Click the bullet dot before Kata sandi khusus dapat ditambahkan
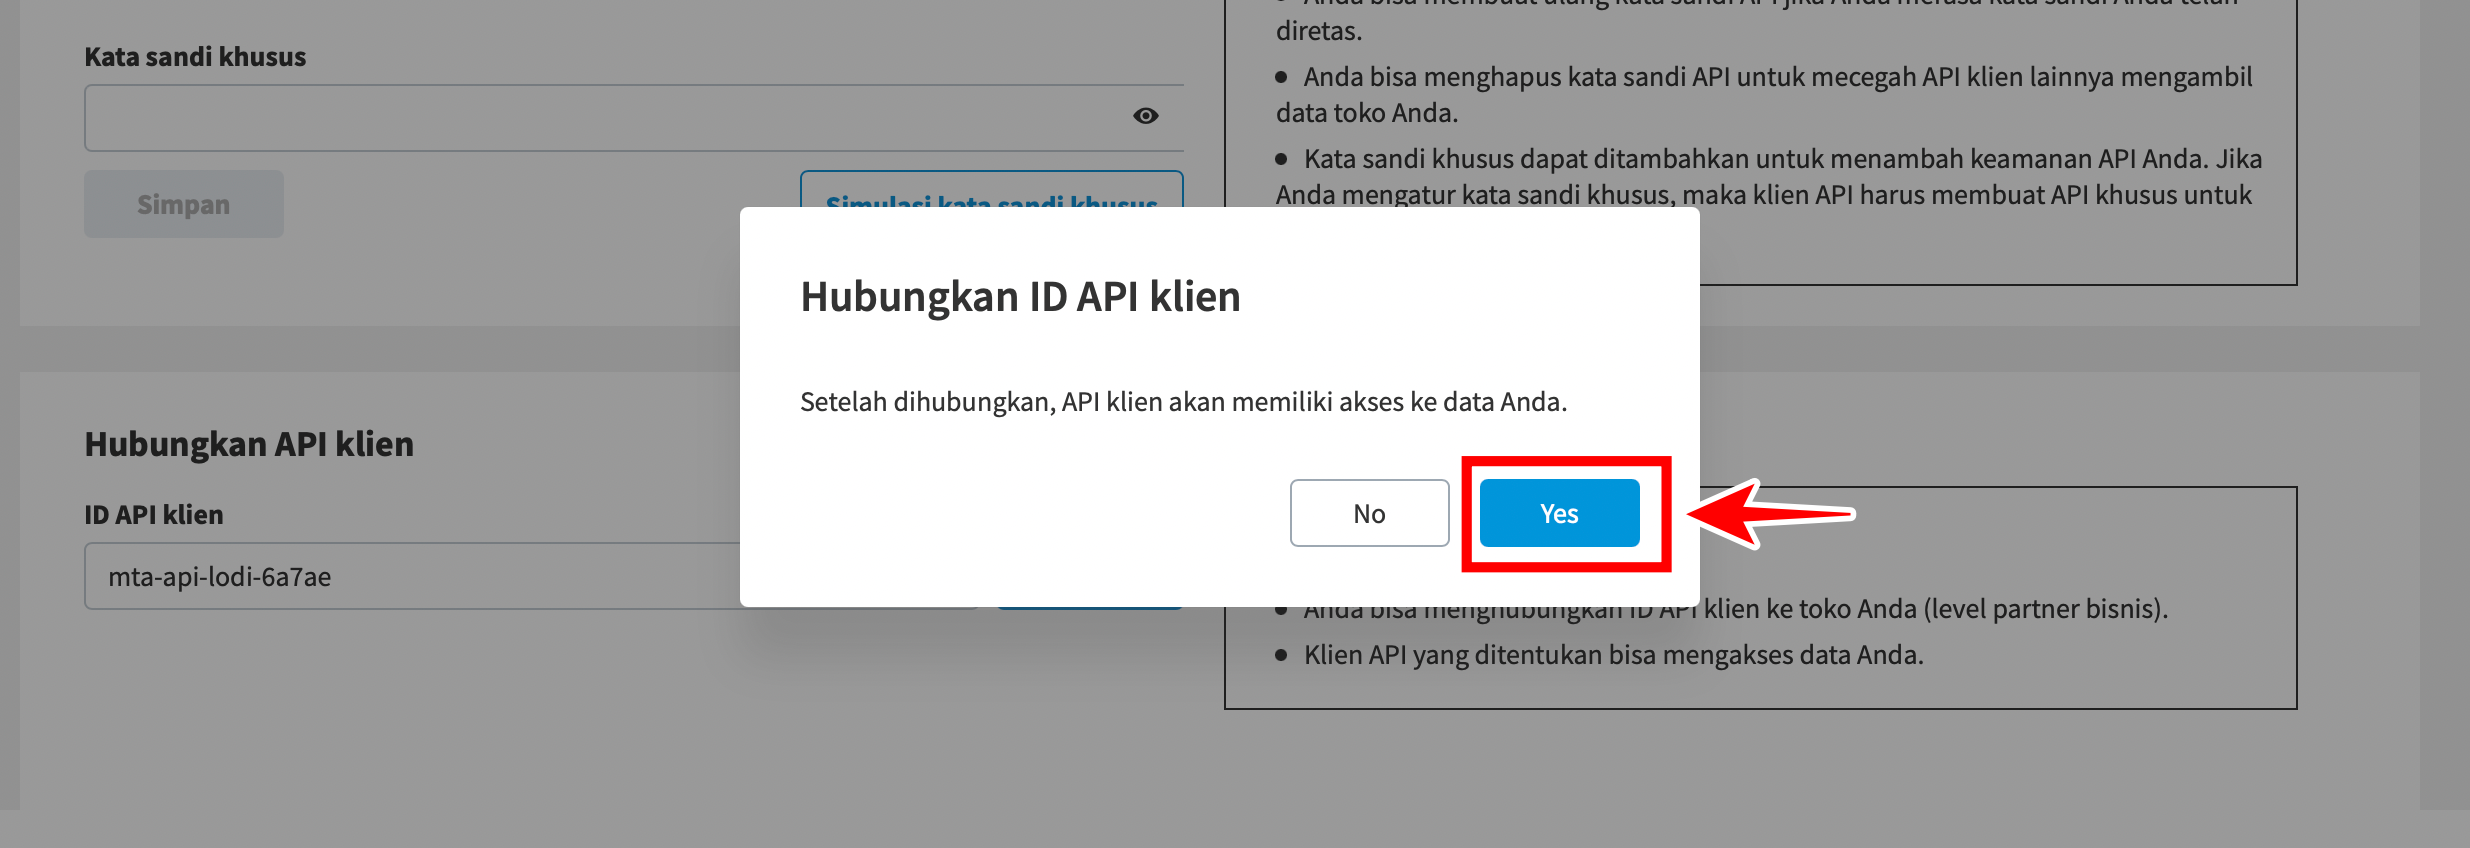This screenshot has width=2470, height=848. pyautogui.click(x=1281, y=160)
